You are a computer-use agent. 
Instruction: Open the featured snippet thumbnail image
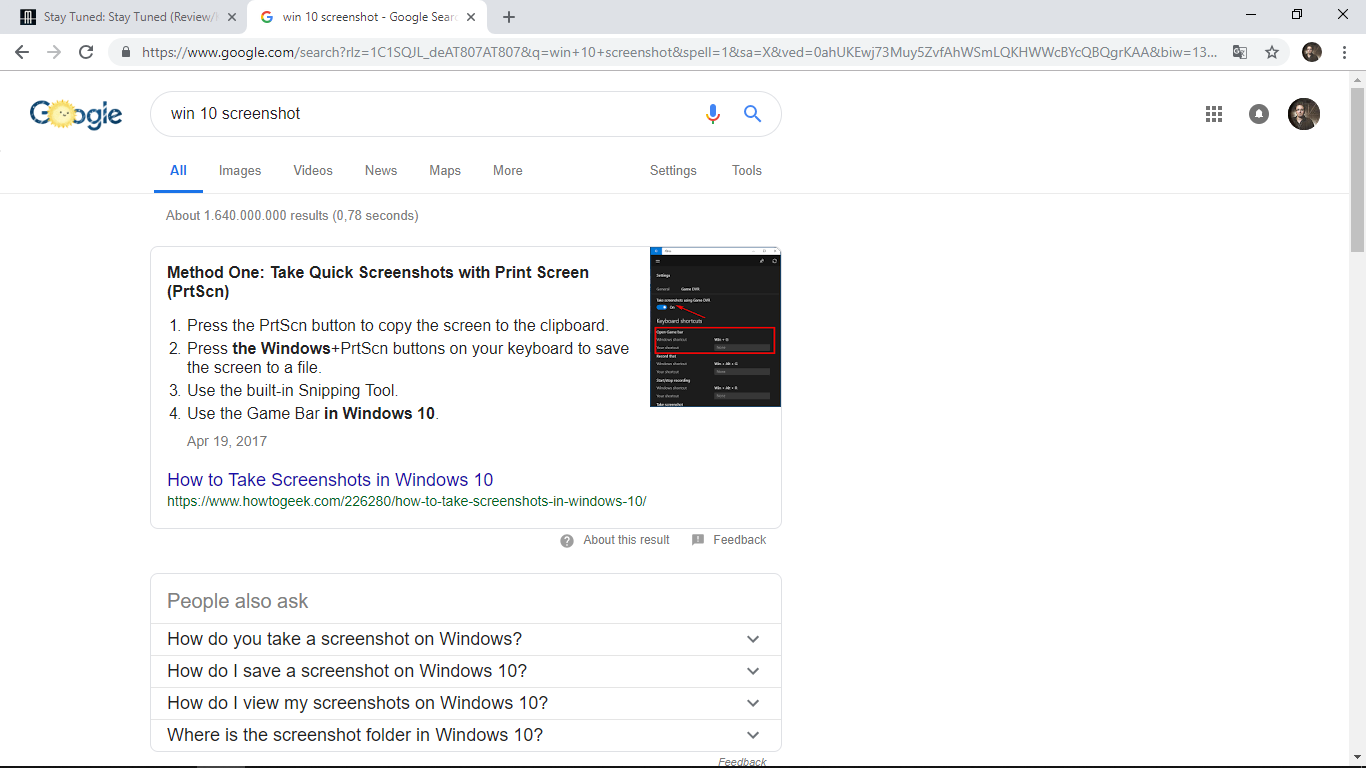click(715, 327)
